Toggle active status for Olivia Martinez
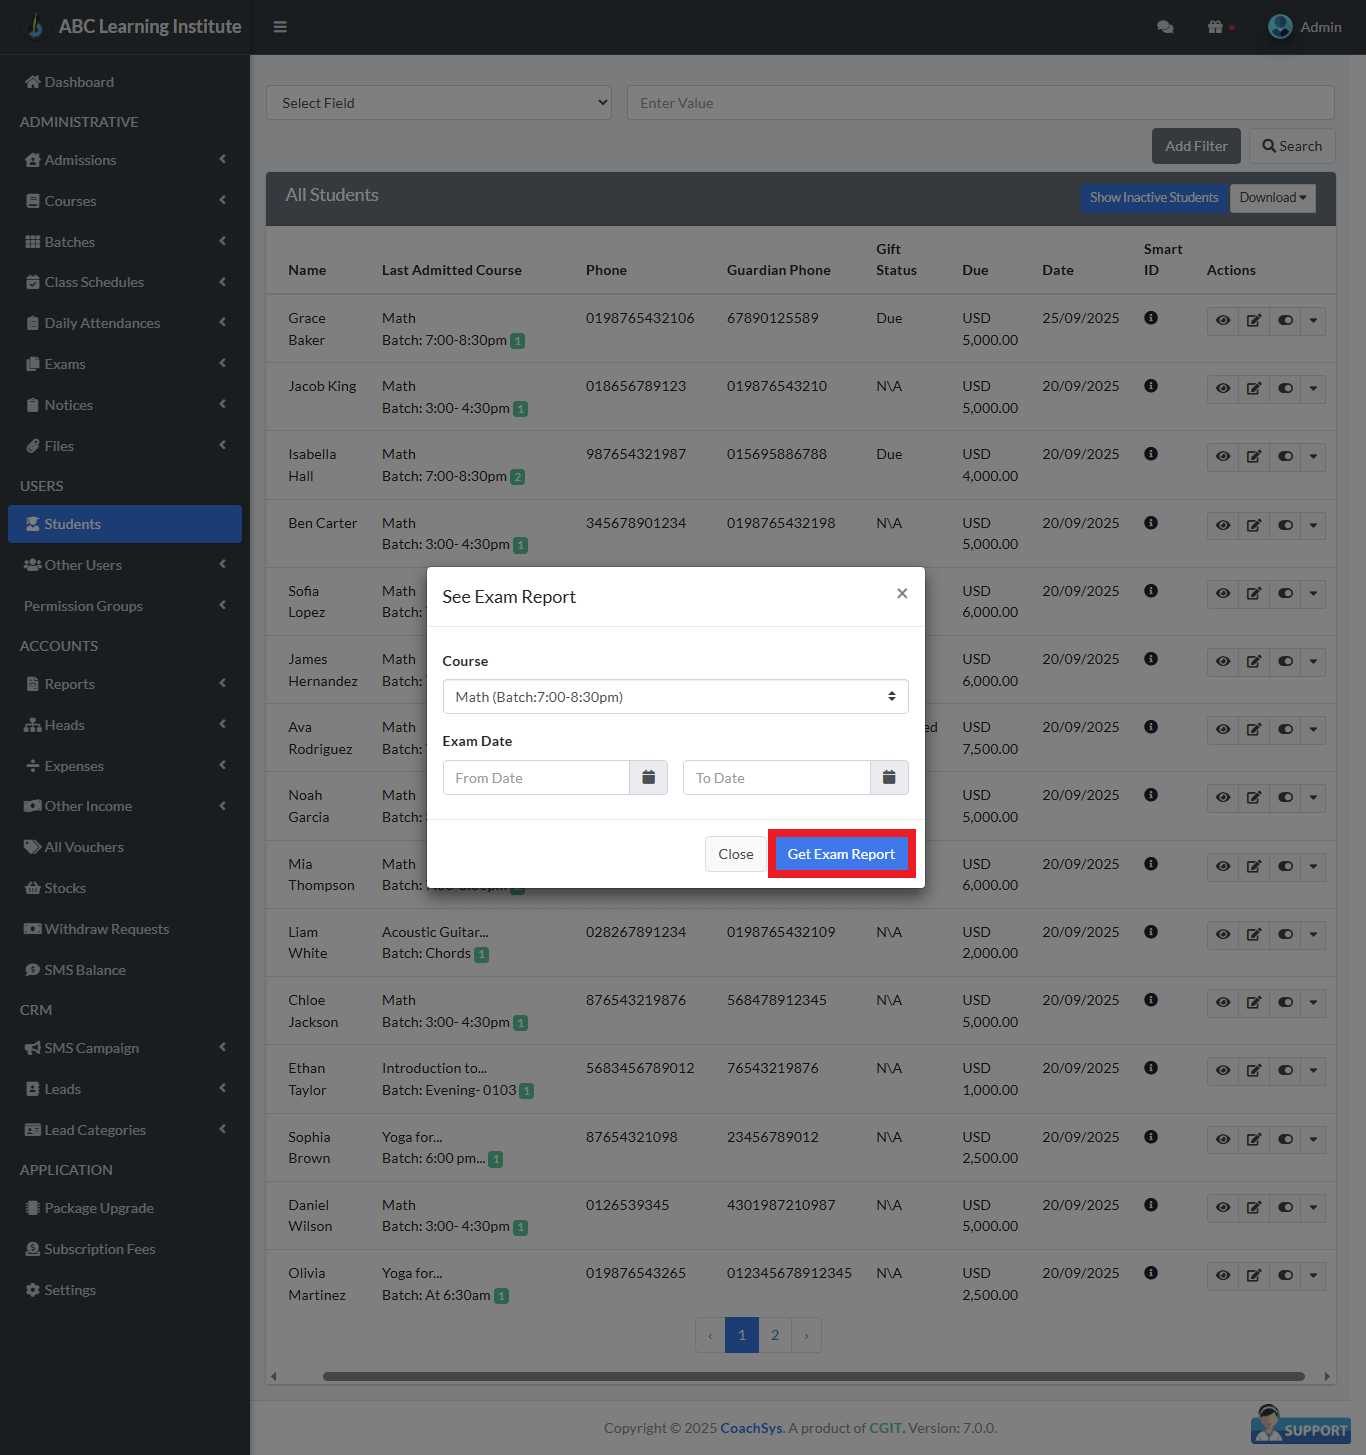 coord(1285,1276)
